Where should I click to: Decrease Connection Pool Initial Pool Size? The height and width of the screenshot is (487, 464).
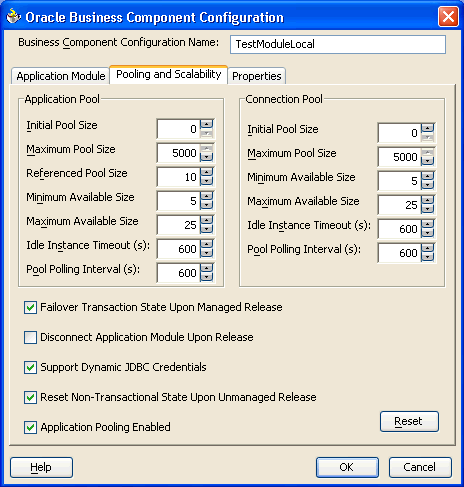coord(428,137)
